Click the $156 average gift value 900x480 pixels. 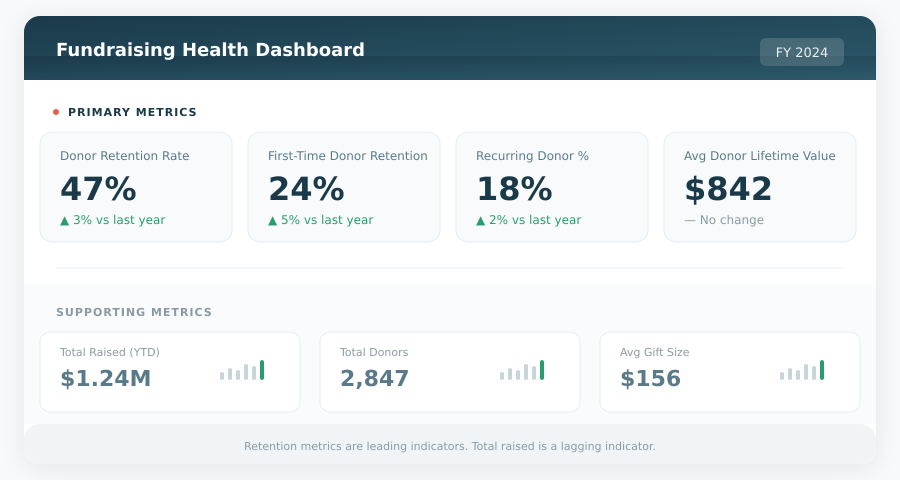pyautogui.click(x=650, y=379)
